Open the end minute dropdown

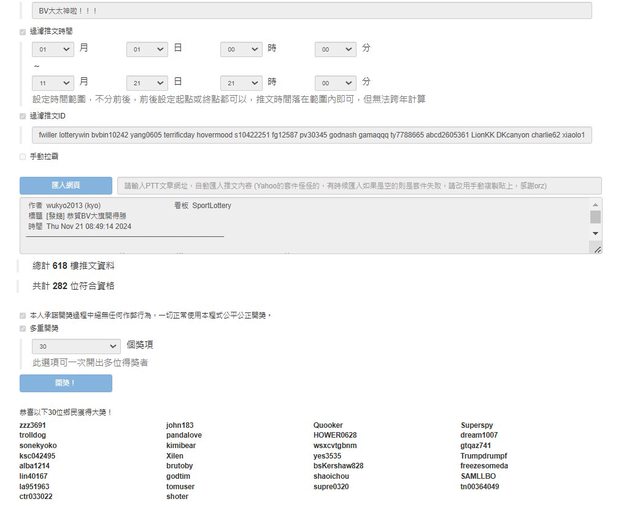click(x=335, y=82)
